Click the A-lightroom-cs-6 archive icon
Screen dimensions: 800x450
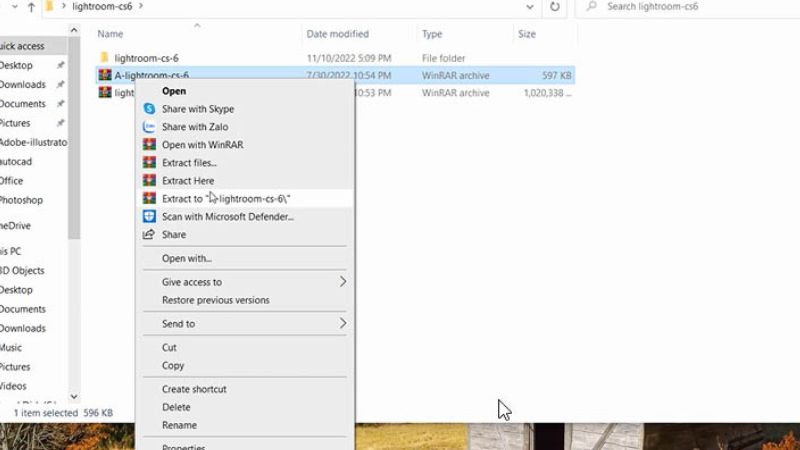(105, 75)
